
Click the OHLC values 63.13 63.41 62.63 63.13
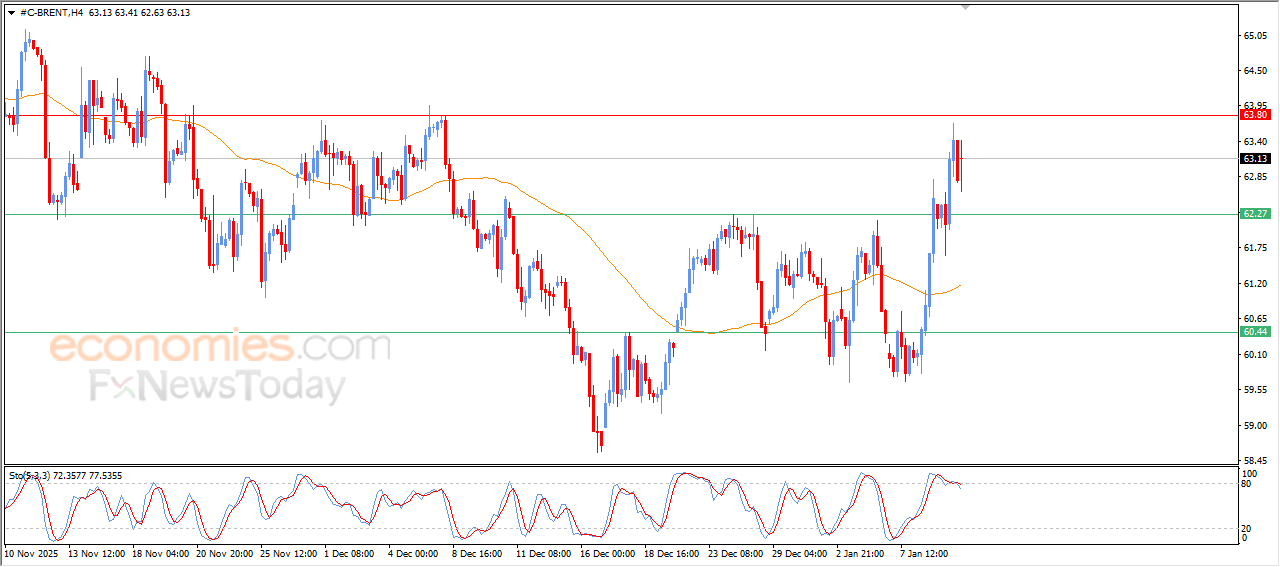click(x=139, y=13)
